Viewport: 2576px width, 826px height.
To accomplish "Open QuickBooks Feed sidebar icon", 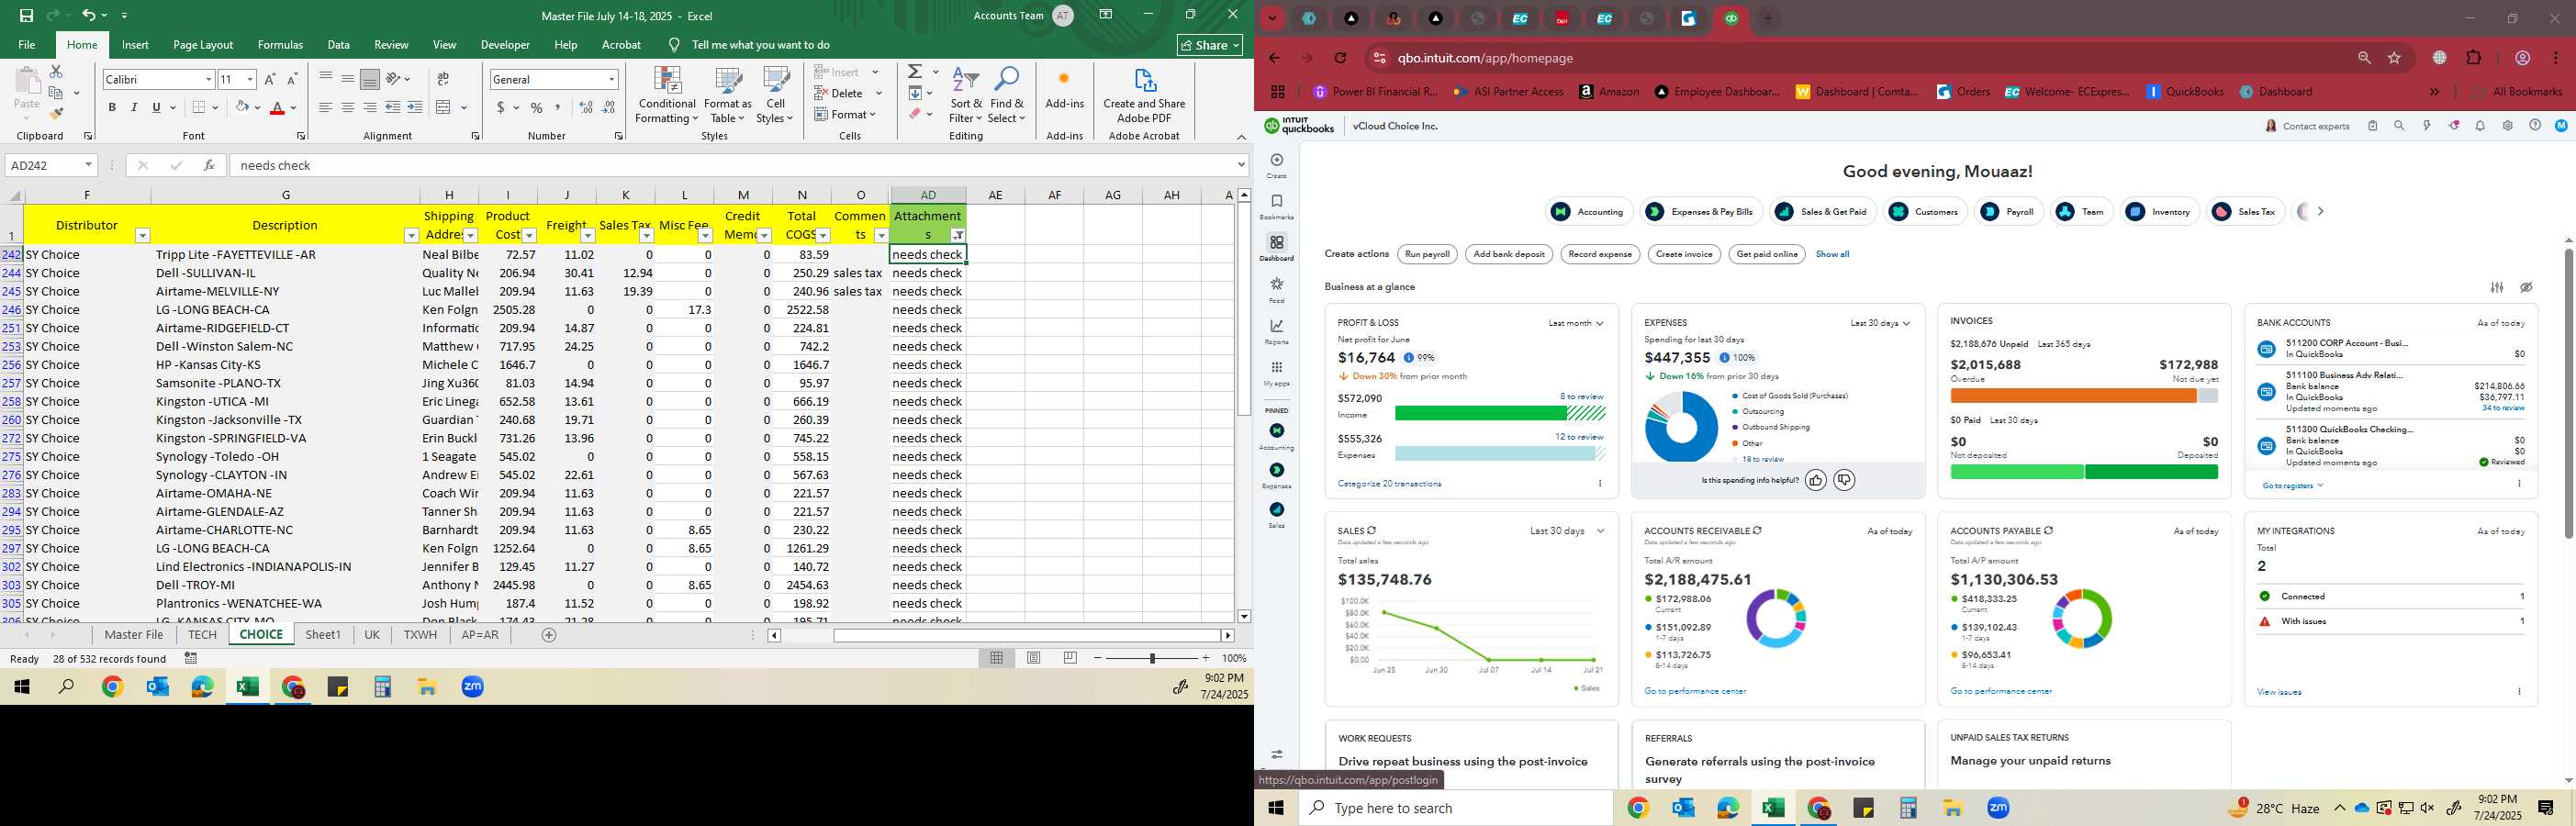I will pyautogui.click(x=1276, y=285).
